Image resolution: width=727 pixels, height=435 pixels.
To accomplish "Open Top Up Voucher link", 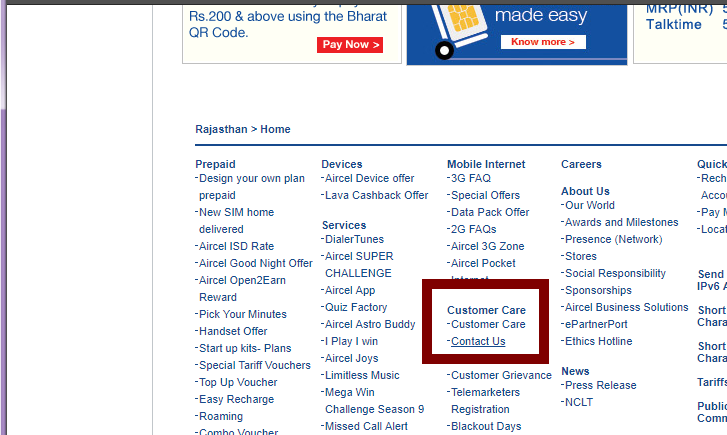I will coord(238,383).
